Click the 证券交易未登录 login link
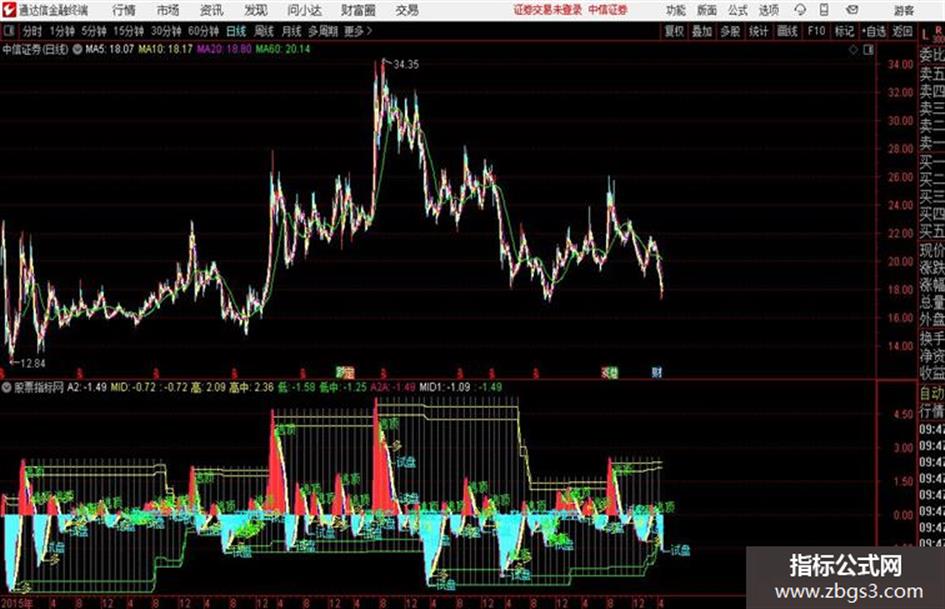This screenshot has width=945, height=609. [x=548, y=10]
